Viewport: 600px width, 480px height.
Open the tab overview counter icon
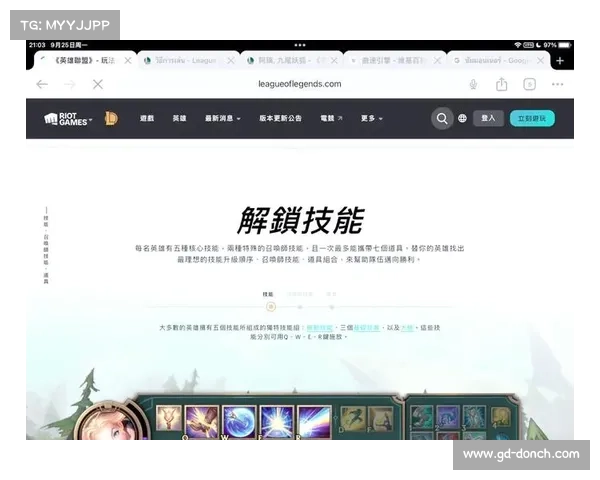coord(530,84)
